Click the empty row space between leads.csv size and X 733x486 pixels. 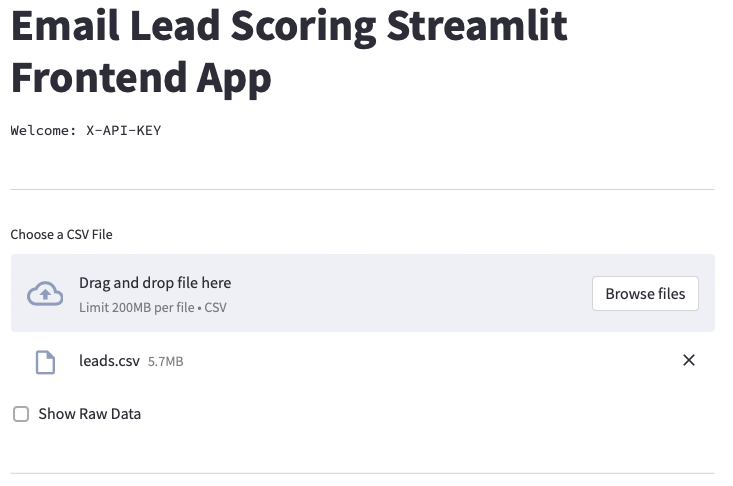(430, 361)
